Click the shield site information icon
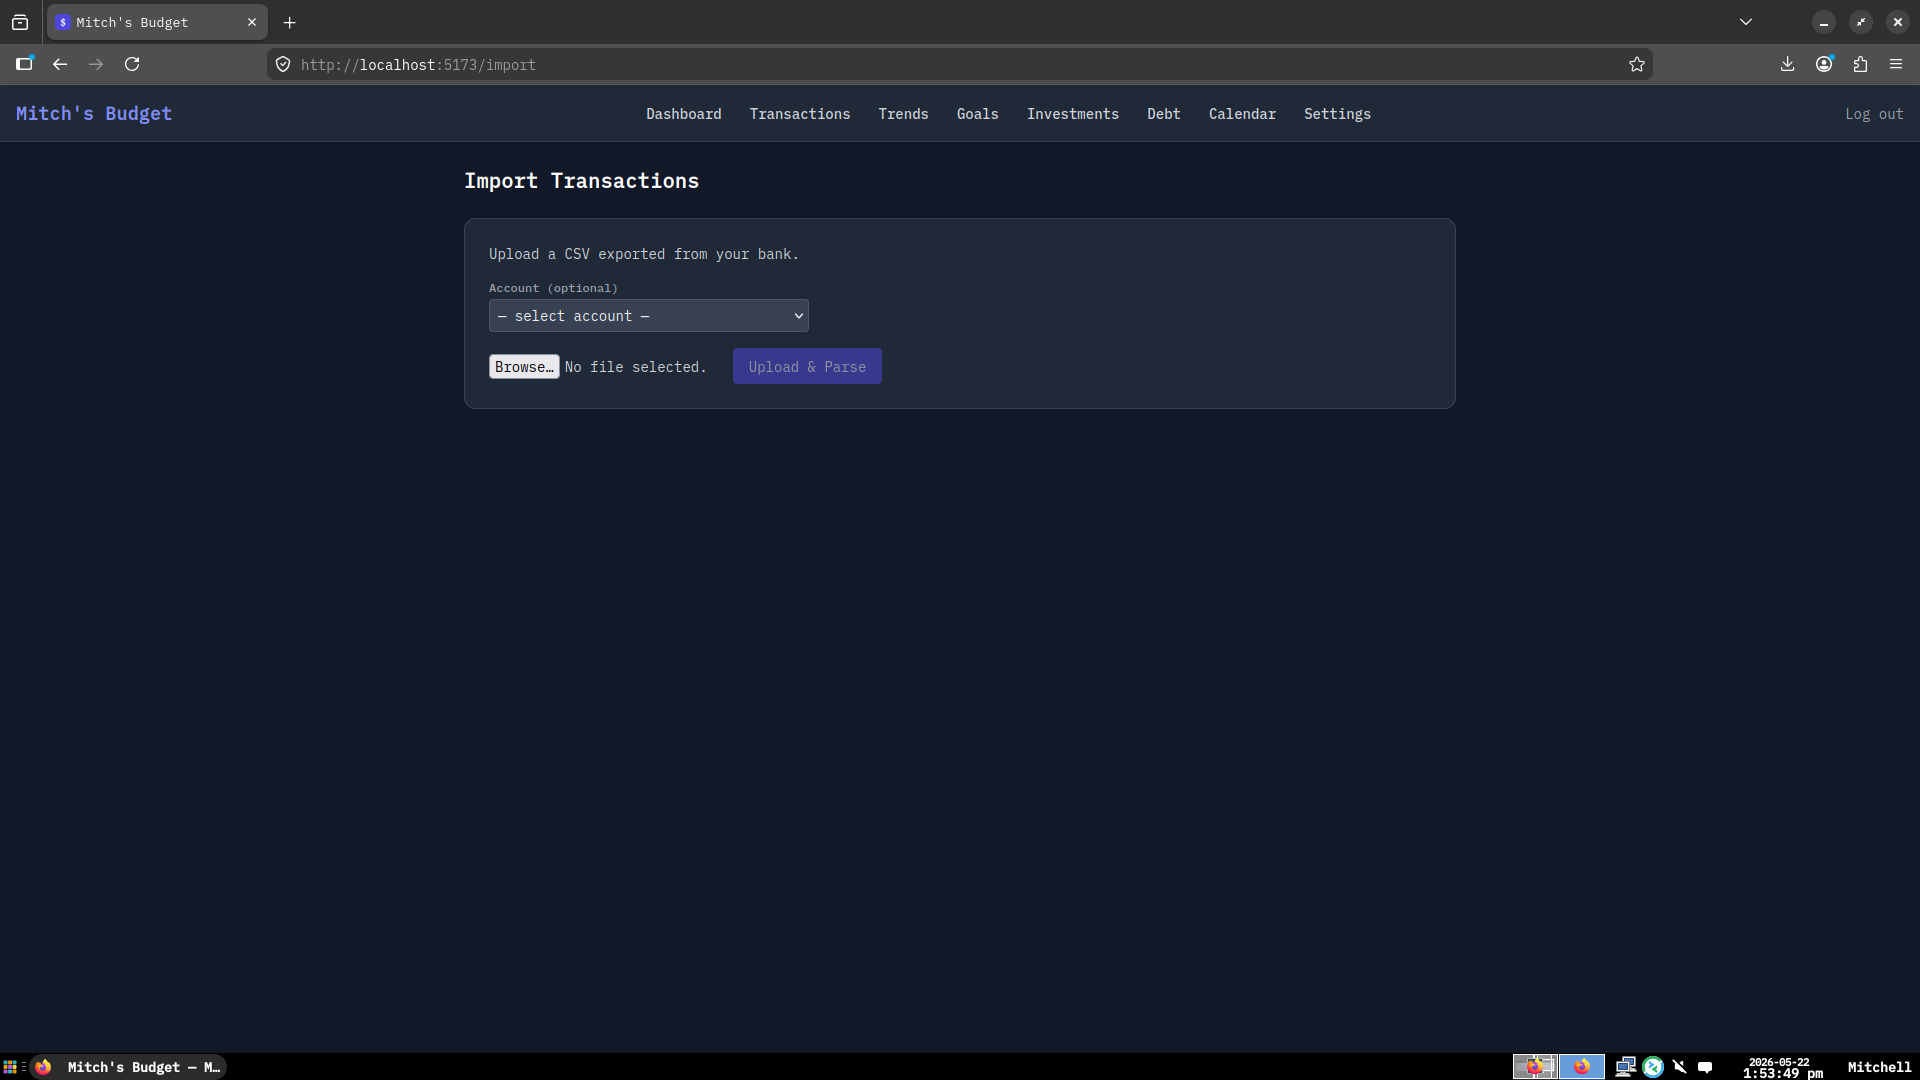 [283, 64]
